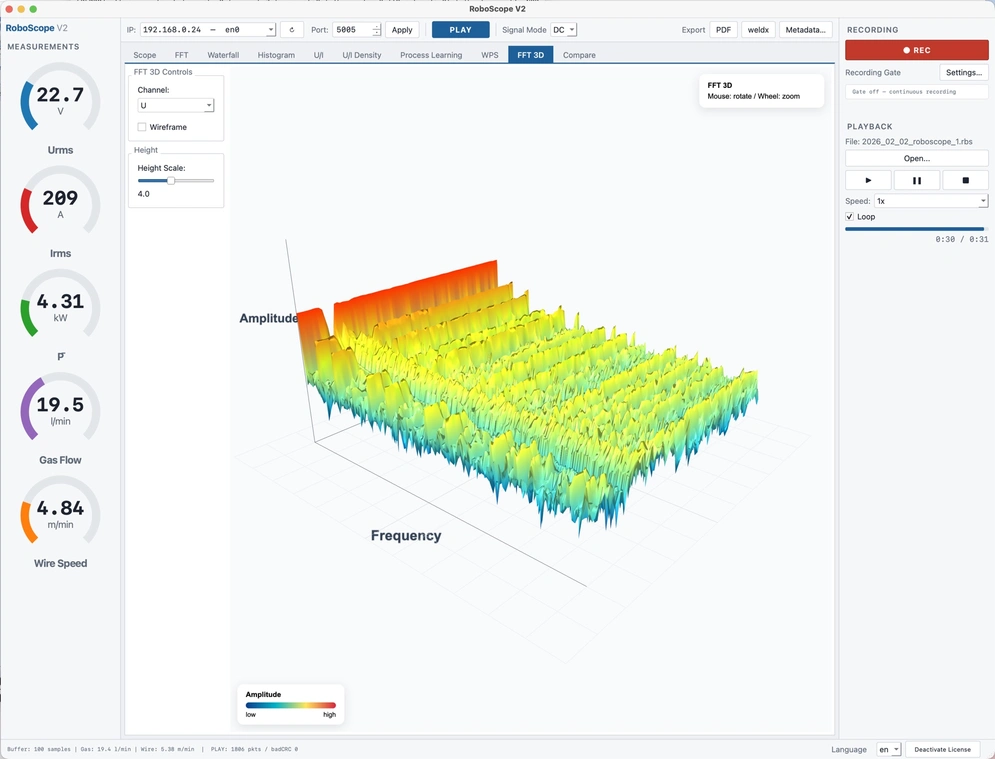Expand the Signal Mode DC dropdown
The image size is (995, 759).
point(563,30)
